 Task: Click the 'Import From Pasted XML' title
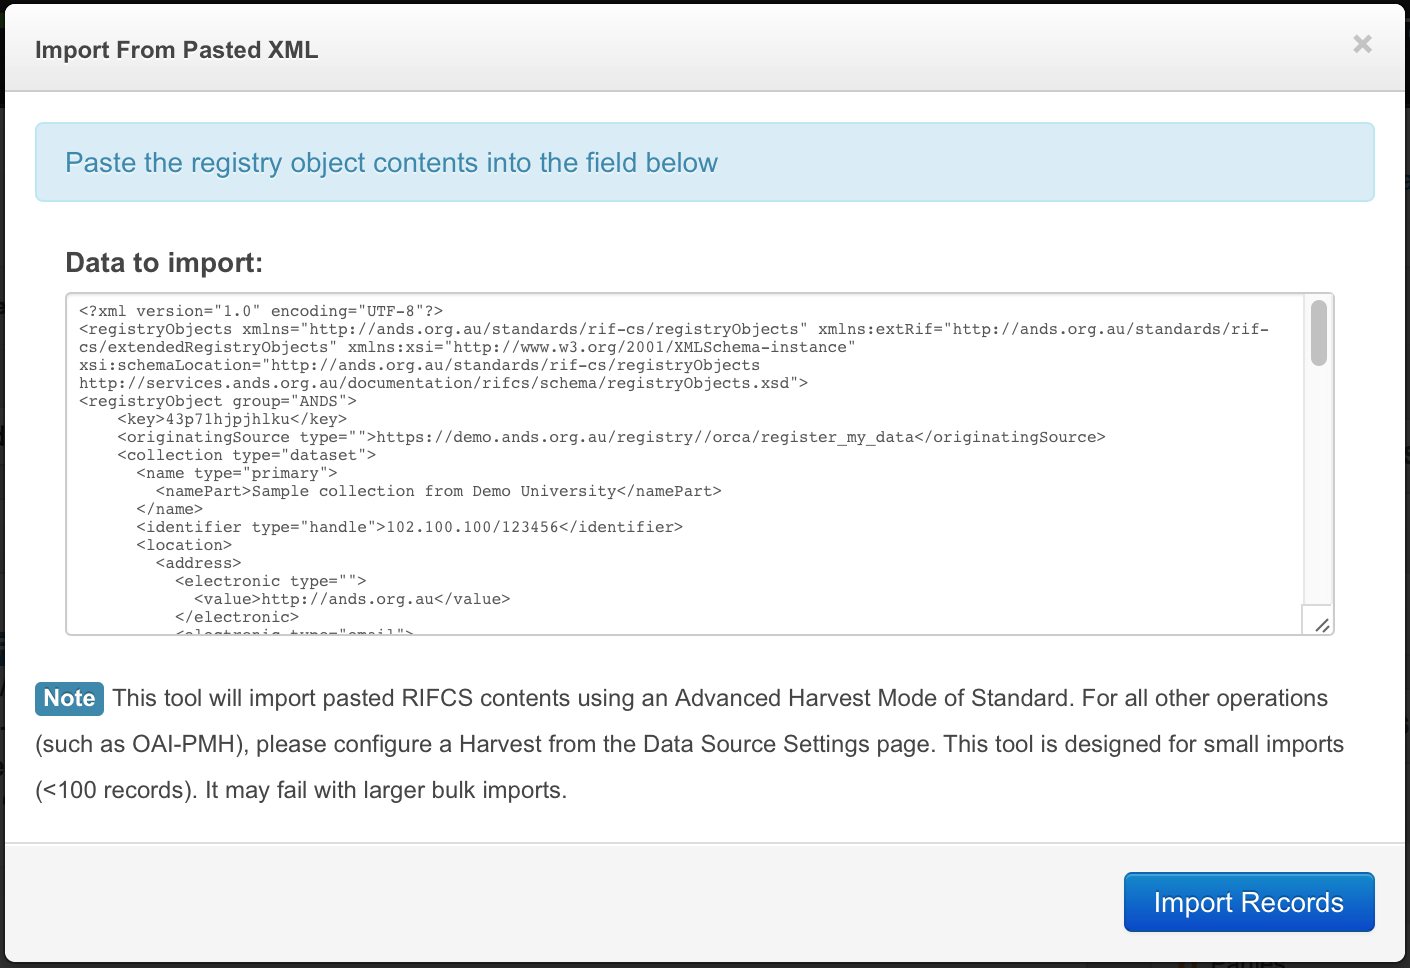point(177,50)
